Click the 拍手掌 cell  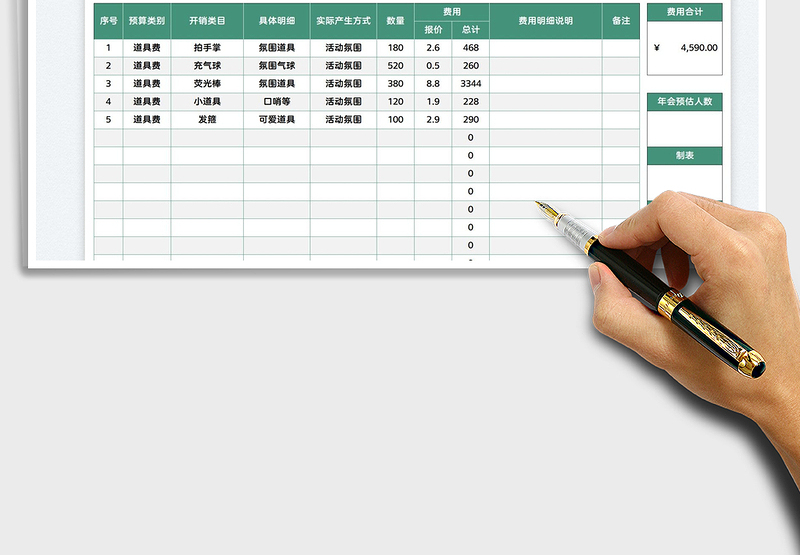207,48
